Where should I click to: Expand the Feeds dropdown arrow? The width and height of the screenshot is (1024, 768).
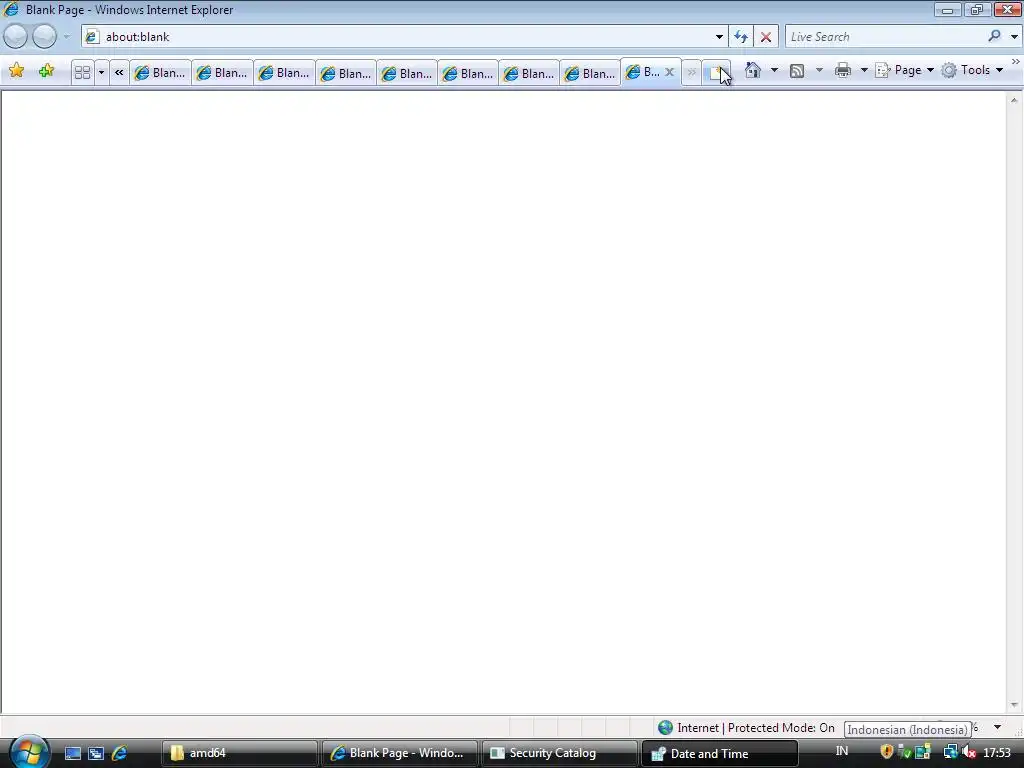tap(819, 70)
